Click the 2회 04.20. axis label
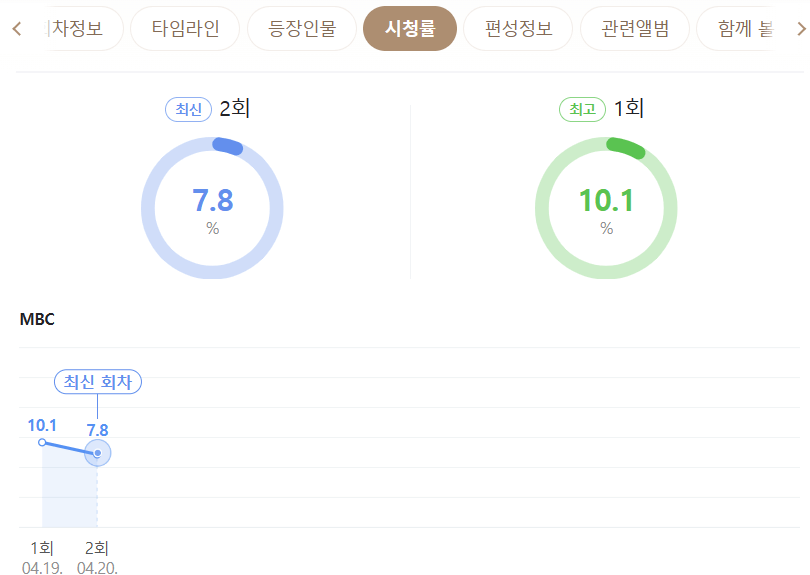Screen dimensions: 810x575 click(x=97, y=557)
